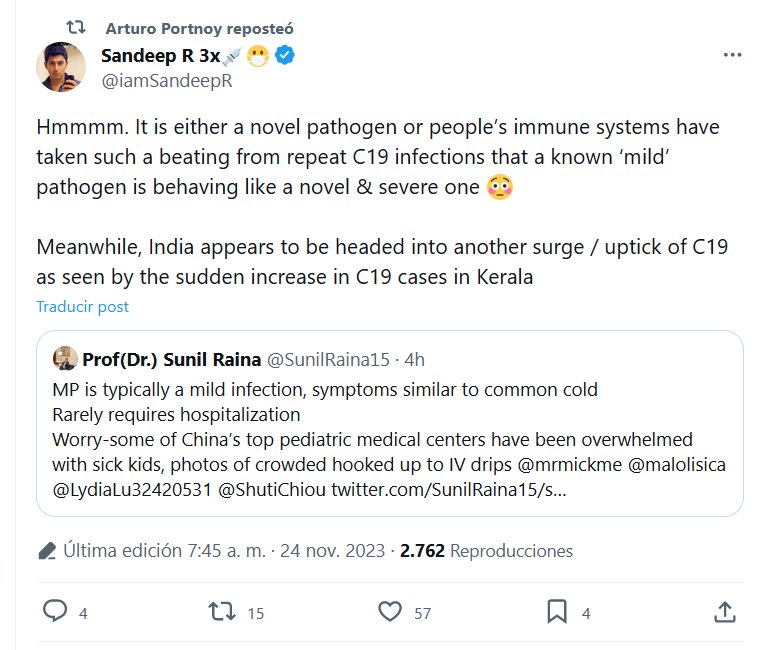This screenshot has width=760, height=650.
Task: Click the edit history pencil icon
Action: [x=46, y=551]
